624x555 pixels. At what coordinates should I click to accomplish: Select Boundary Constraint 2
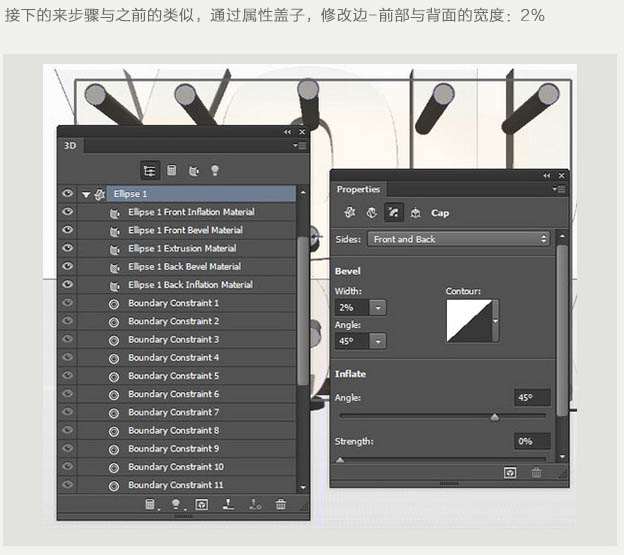point(174,321)
